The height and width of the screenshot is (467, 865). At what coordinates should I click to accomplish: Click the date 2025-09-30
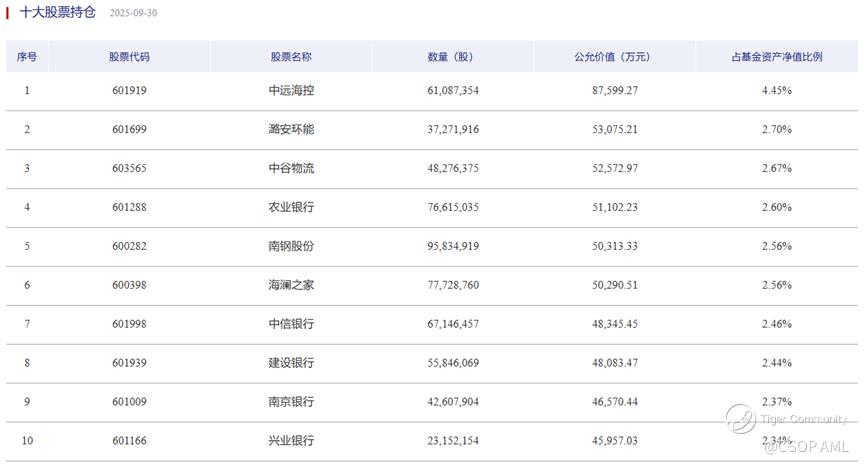[x=133, y=13]
